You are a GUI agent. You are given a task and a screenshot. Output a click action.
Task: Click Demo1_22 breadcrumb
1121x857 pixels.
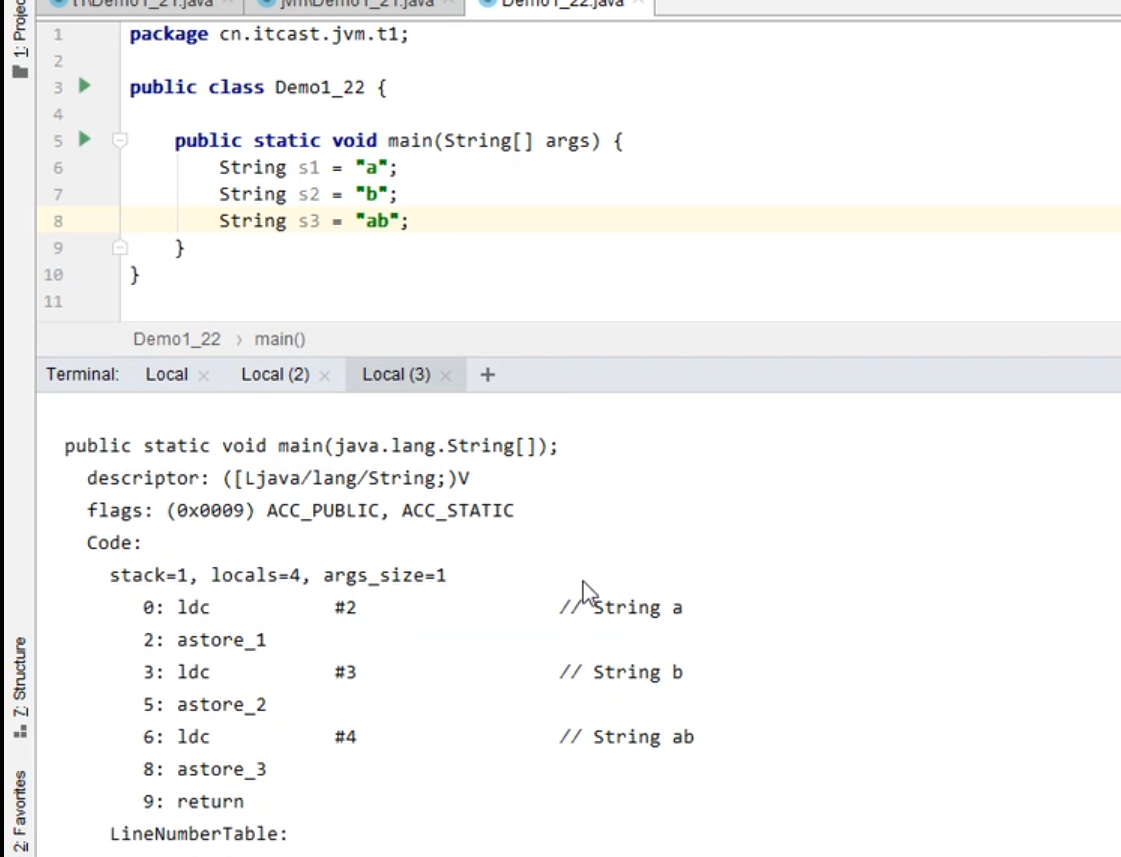177,339
